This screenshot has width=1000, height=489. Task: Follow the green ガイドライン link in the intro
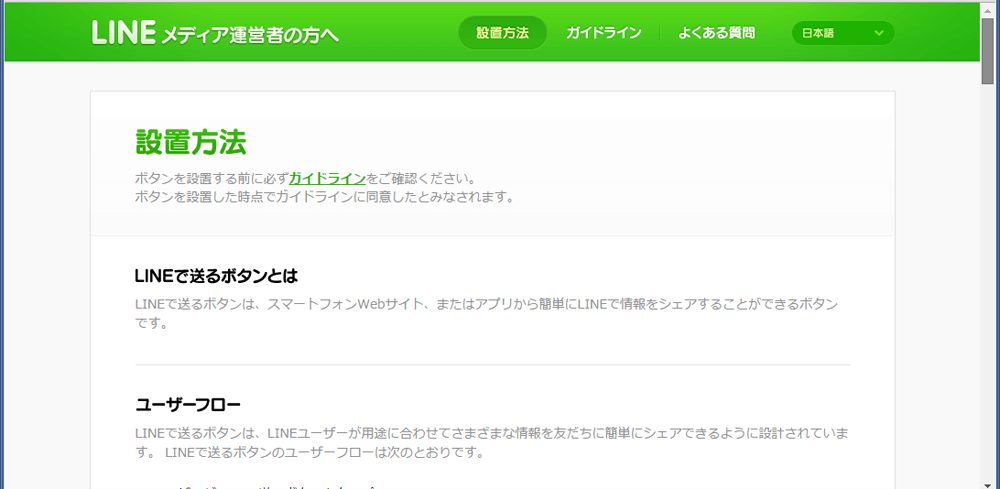coord(327,178)
